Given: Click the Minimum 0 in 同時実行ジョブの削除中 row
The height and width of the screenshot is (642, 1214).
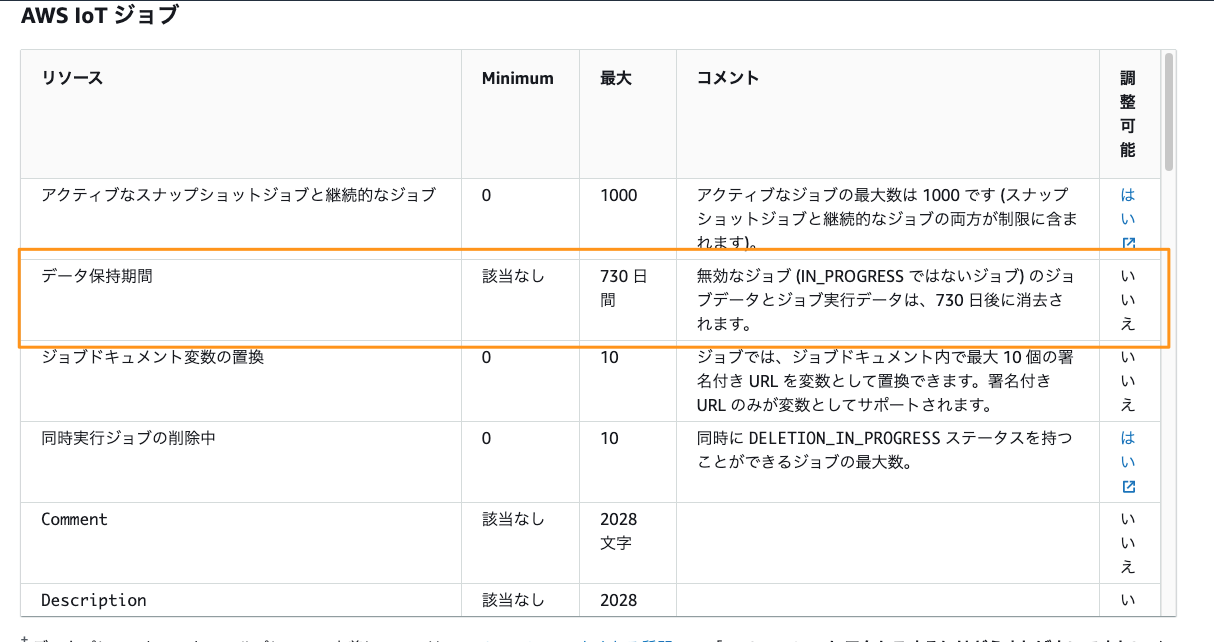Looking at the screenshot, I should click(486, 438).
